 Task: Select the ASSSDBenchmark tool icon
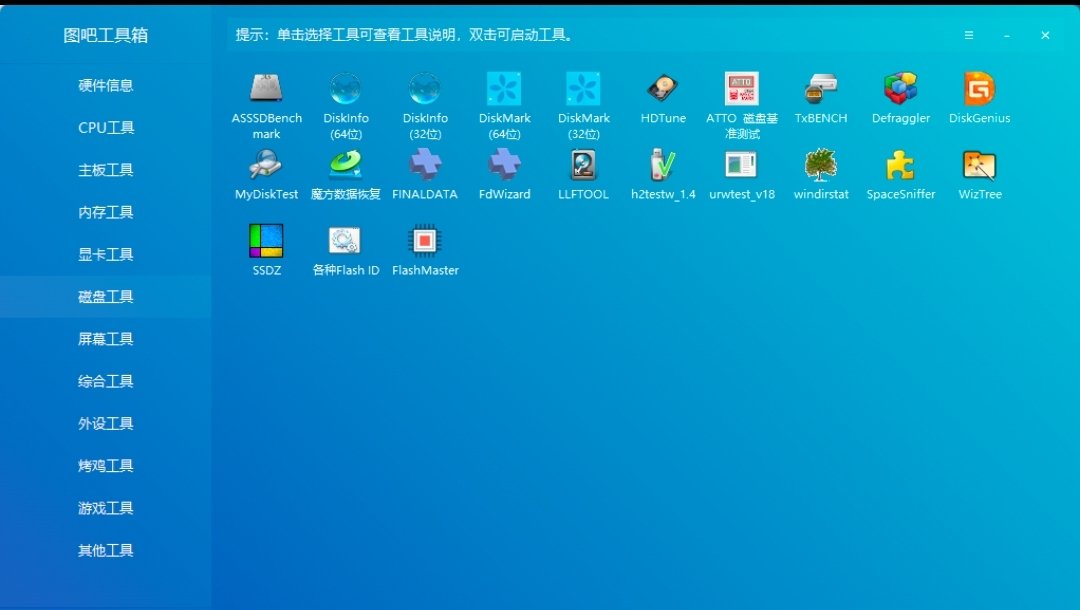click(x=267, y=88)
